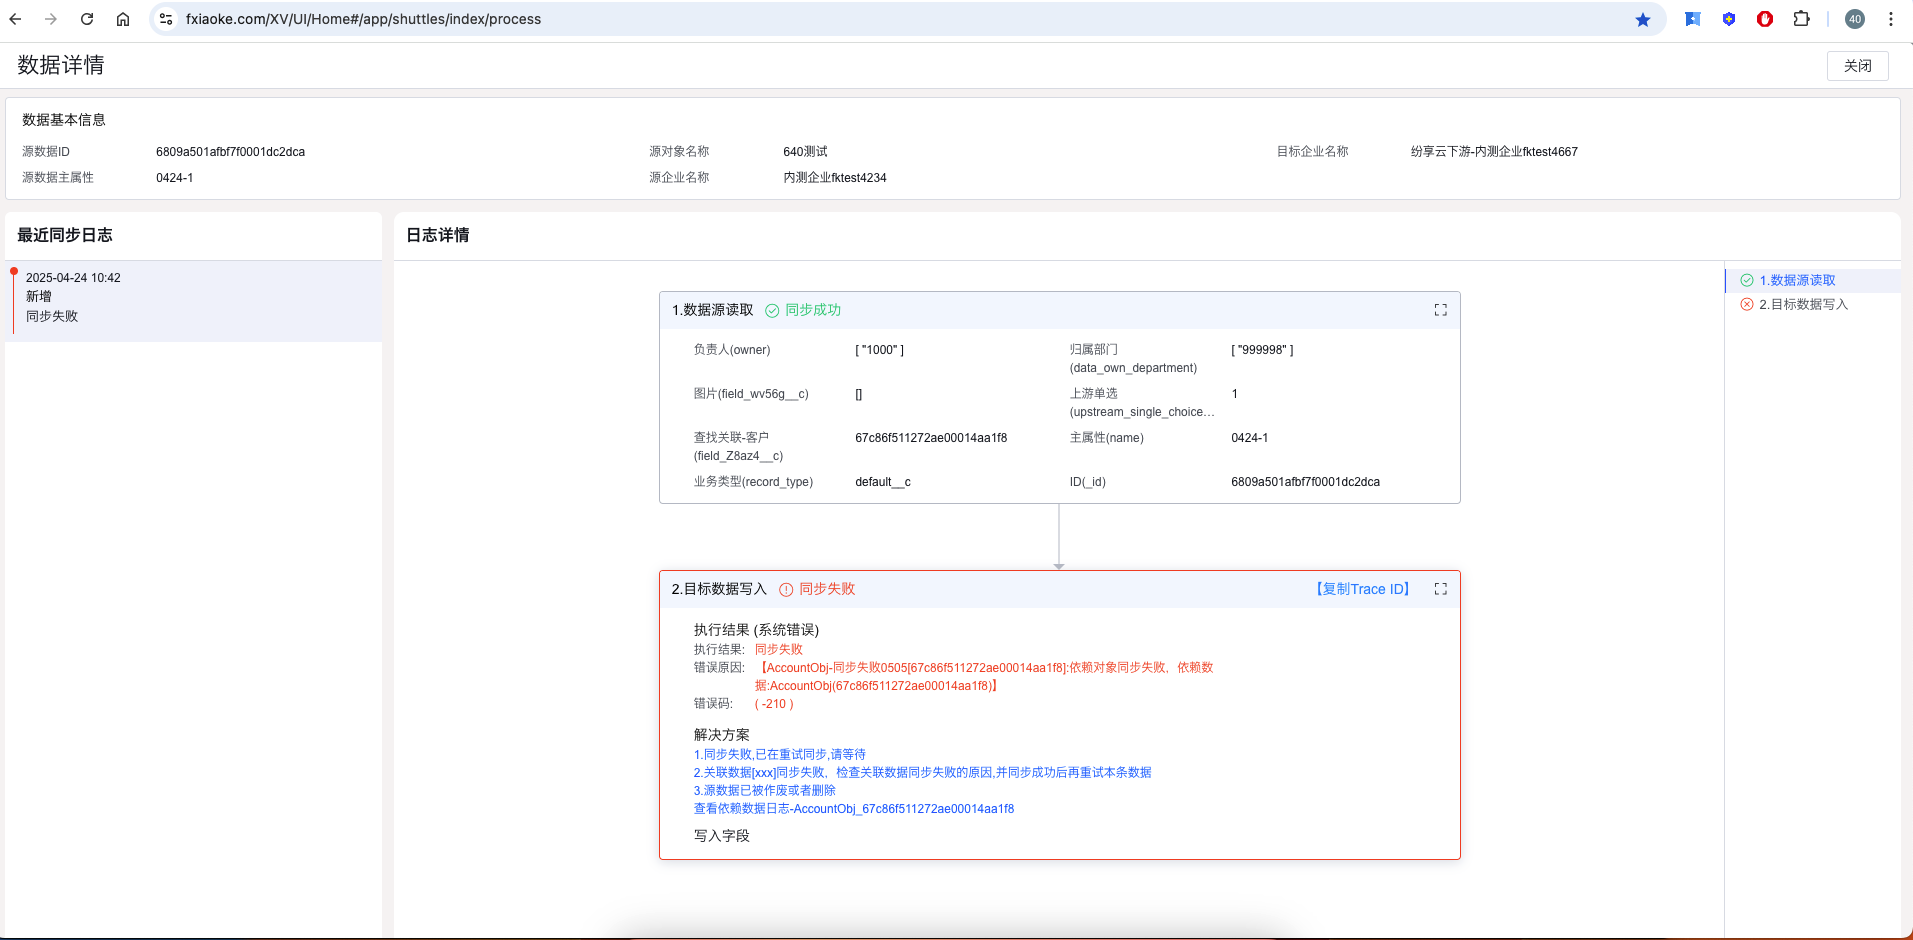Click 纷享云下游-内测企业fktest4667 value
The height and width of the screenshot is (940, 1913).
(1494, 152)
